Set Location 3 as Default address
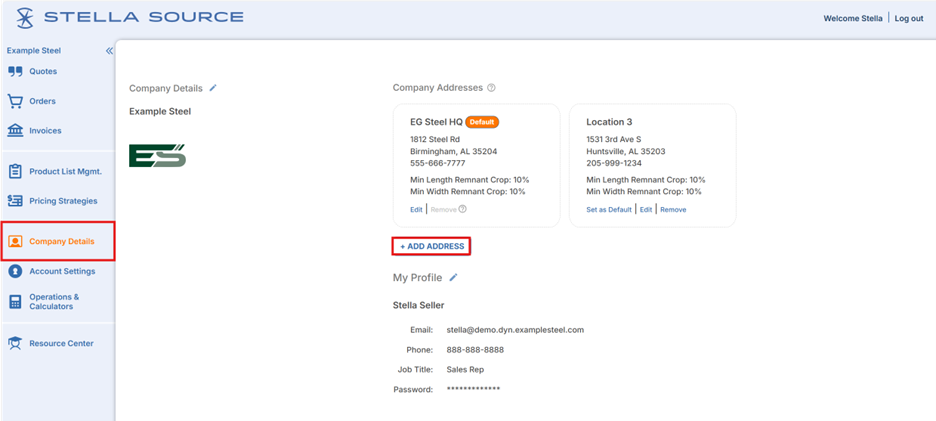 click(x=609, y=210)
